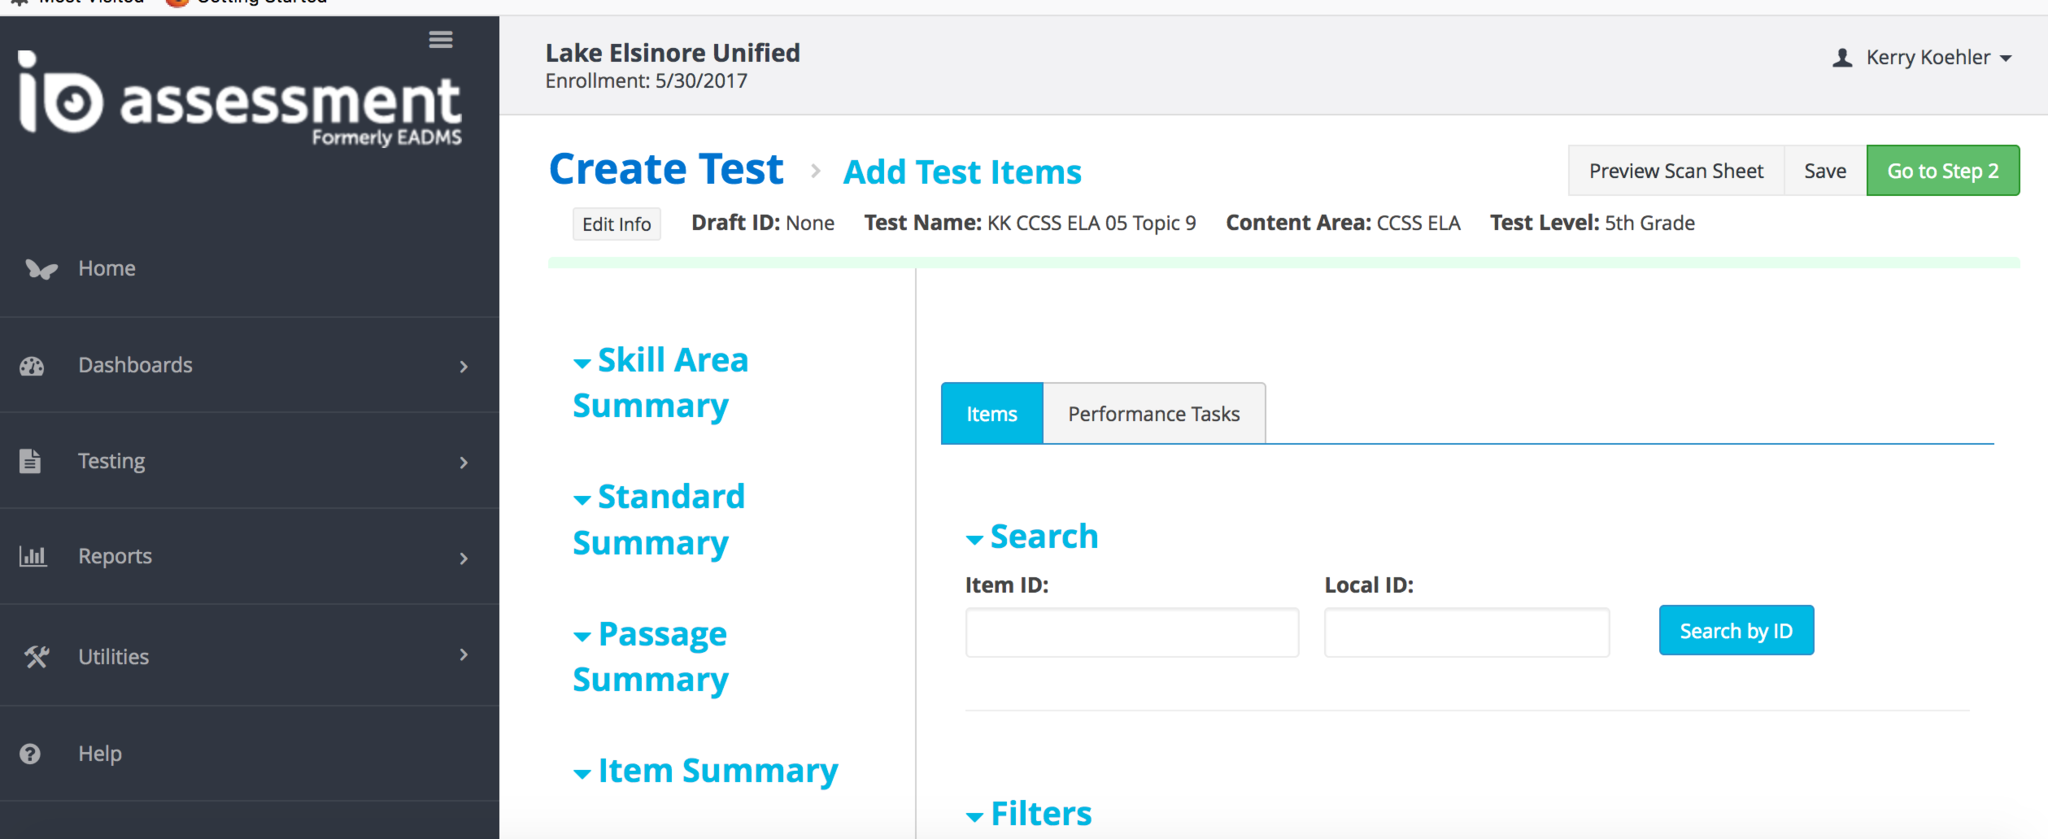Expand the Dashboards submenu chevron
This screenshot has height=839, width=2048.
(463, 367)
